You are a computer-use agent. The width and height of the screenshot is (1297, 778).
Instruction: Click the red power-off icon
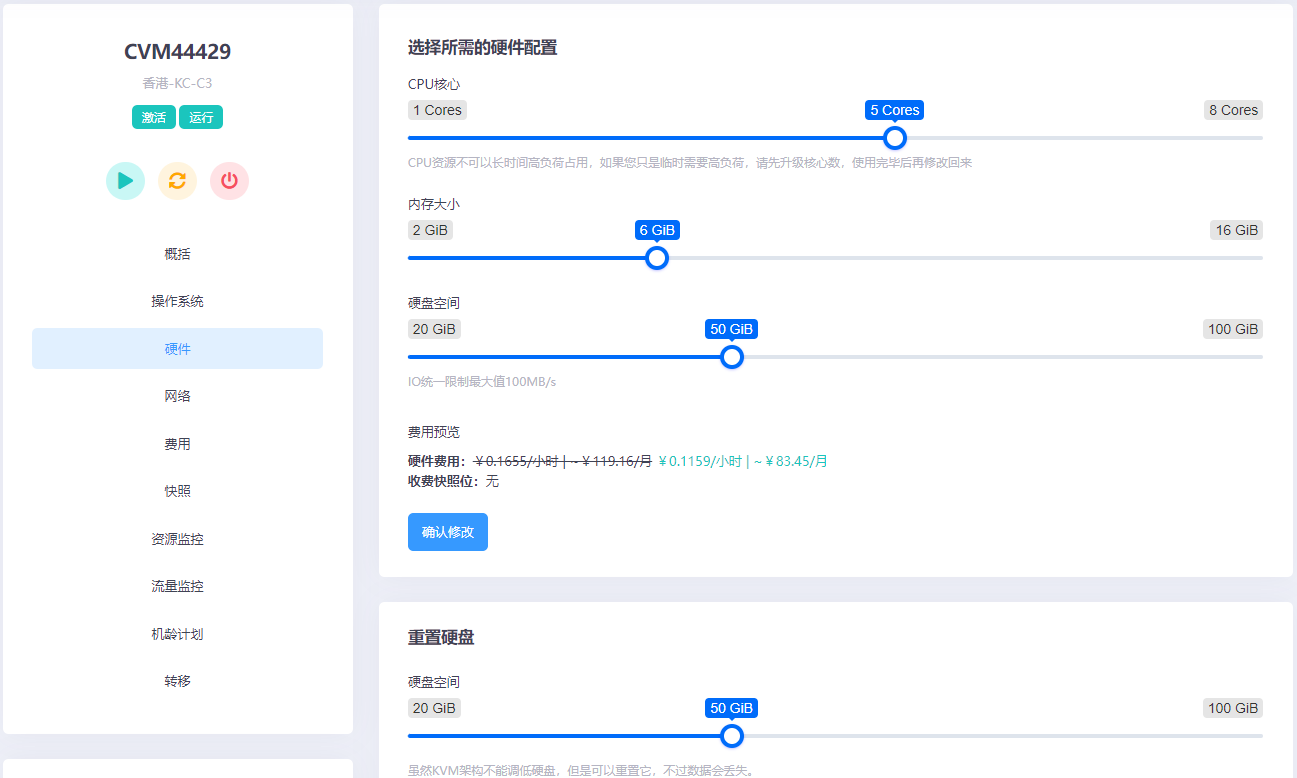tap(229, 180)
